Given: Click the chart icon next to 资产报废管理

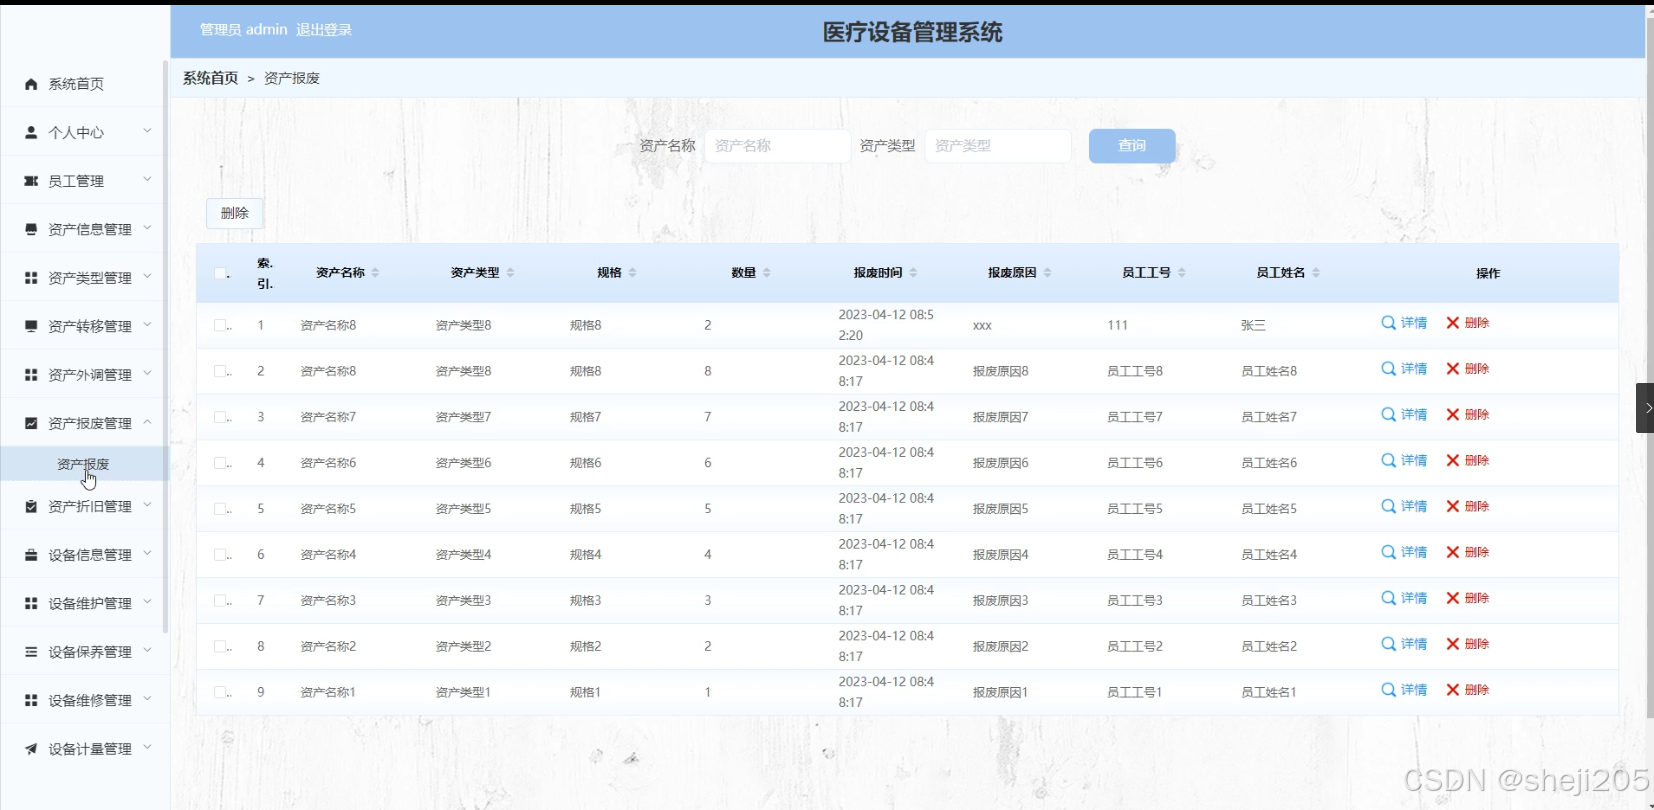Looking at the screenshot, I should tap(31, 423).
